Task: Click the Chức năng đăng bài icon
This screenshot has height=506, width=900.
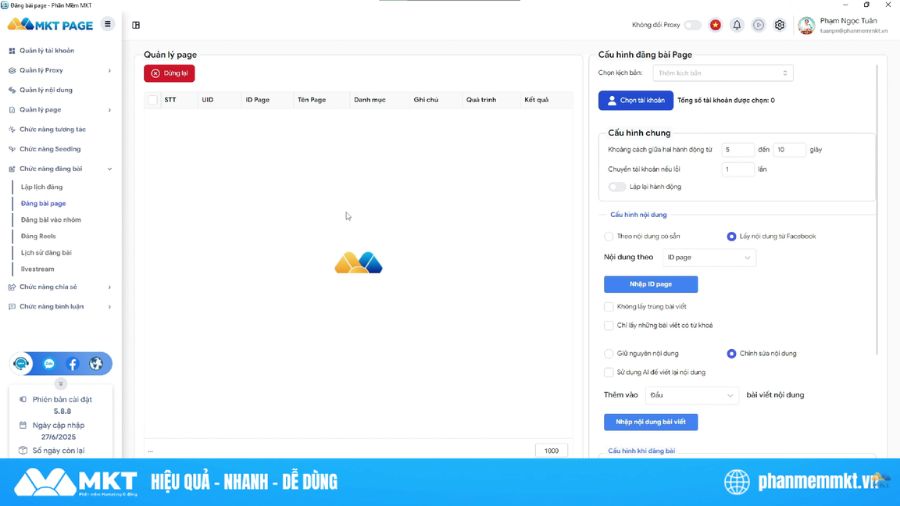Action: click(x=12, y=169)
